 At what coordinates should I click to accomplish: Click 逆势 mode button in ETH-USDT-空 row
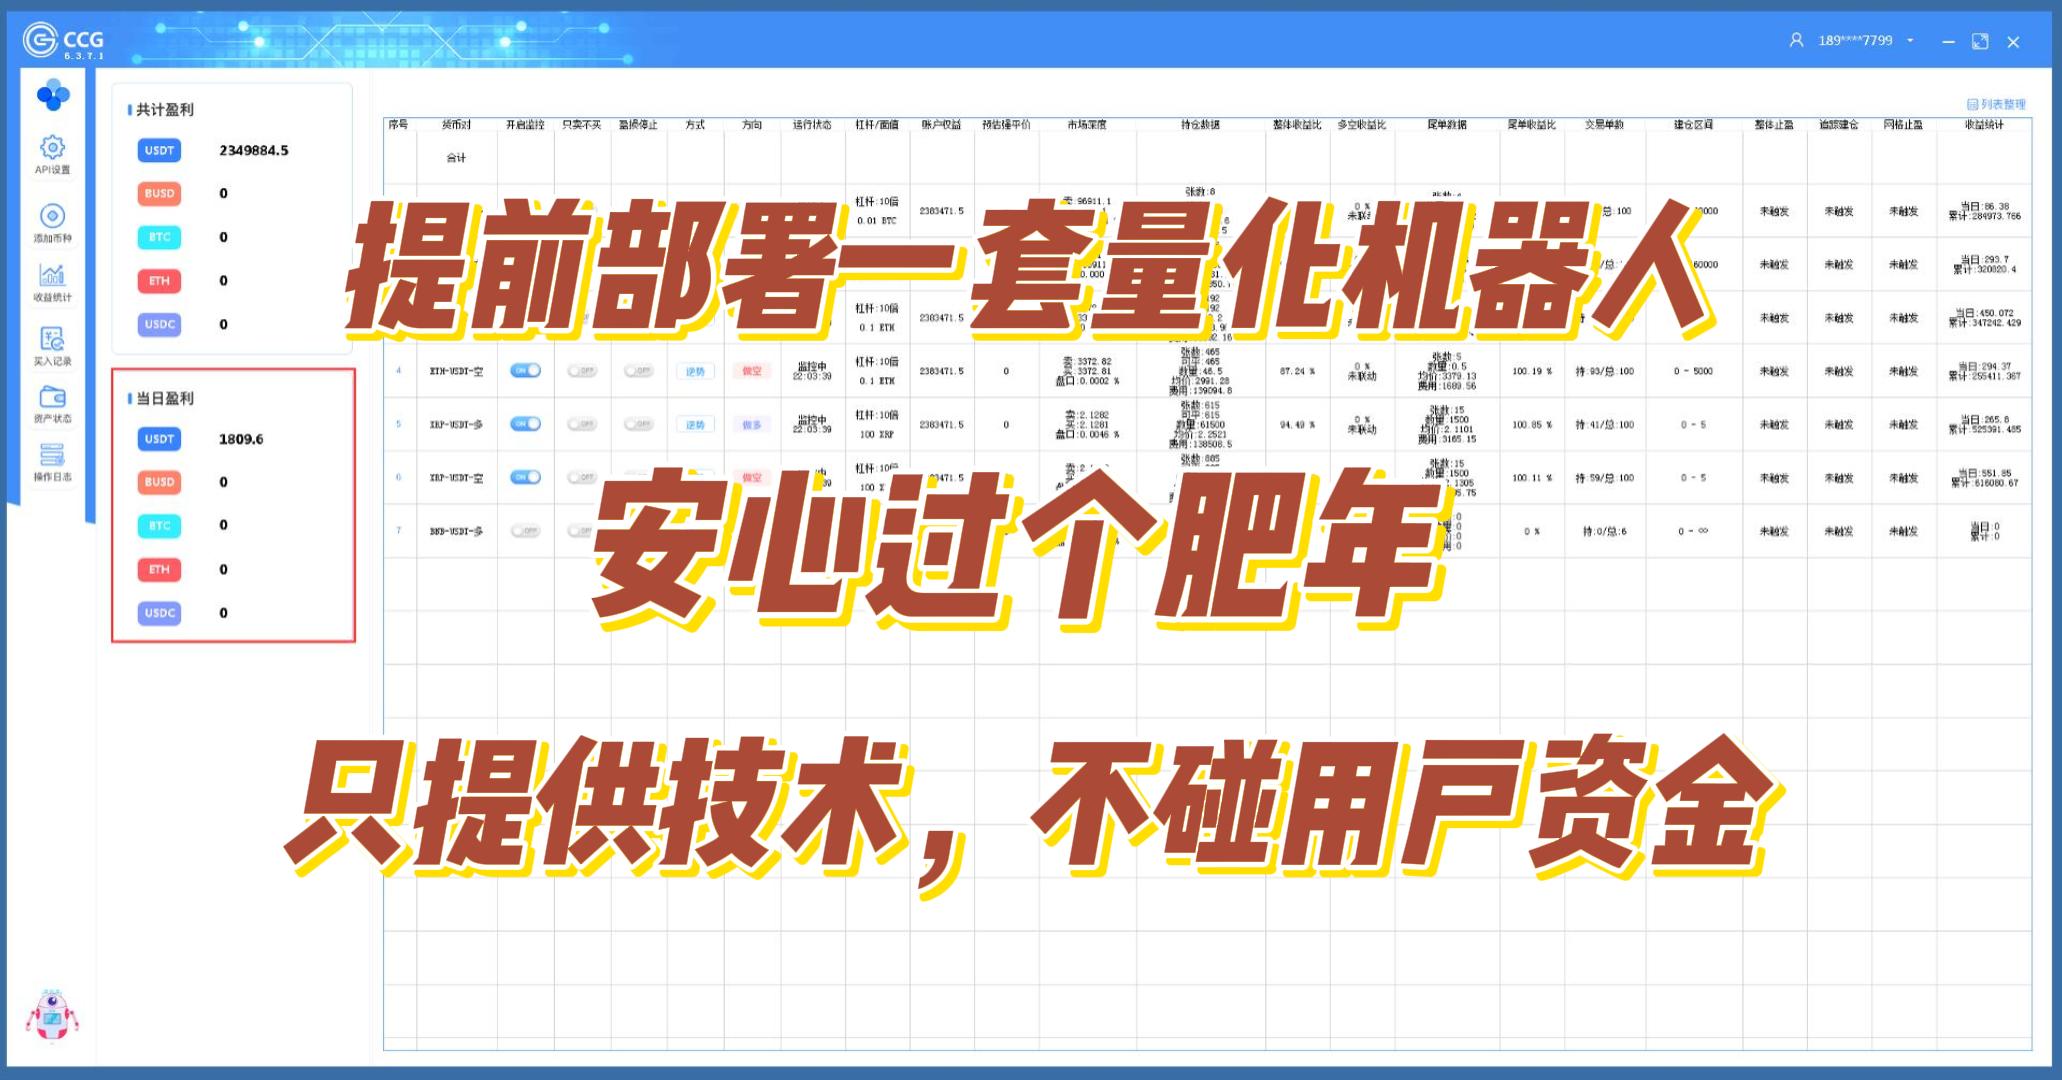coord(695,371)
